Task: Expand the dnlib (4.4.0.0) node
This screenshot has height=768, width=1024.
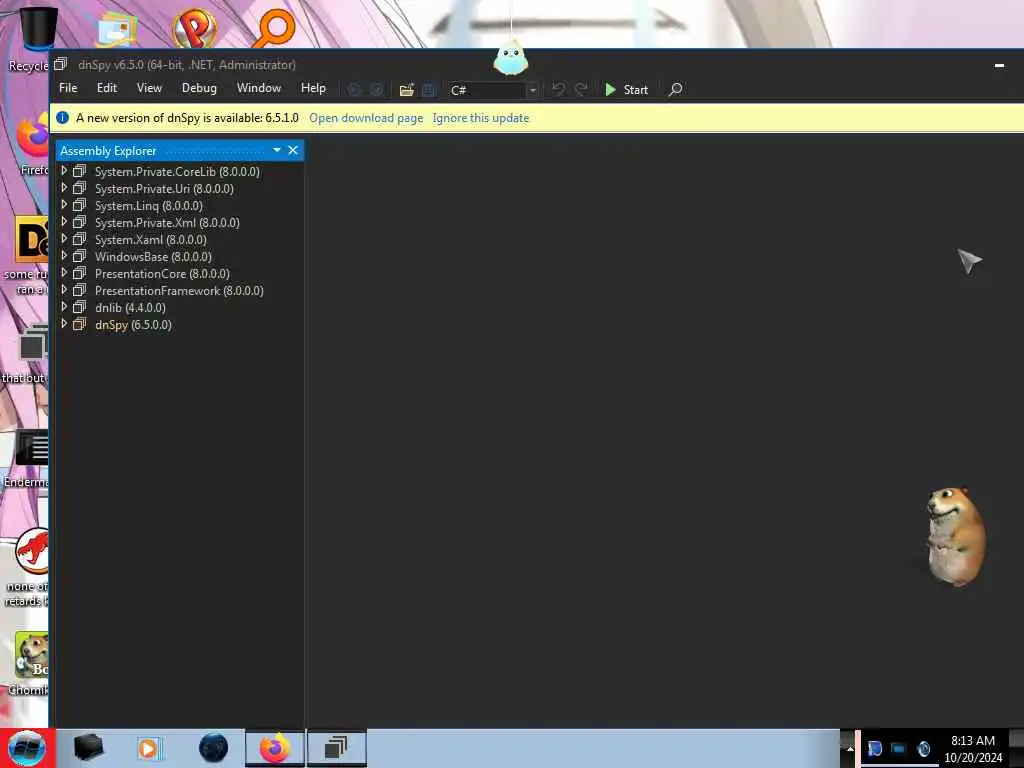Action: [x=64, y=306]
